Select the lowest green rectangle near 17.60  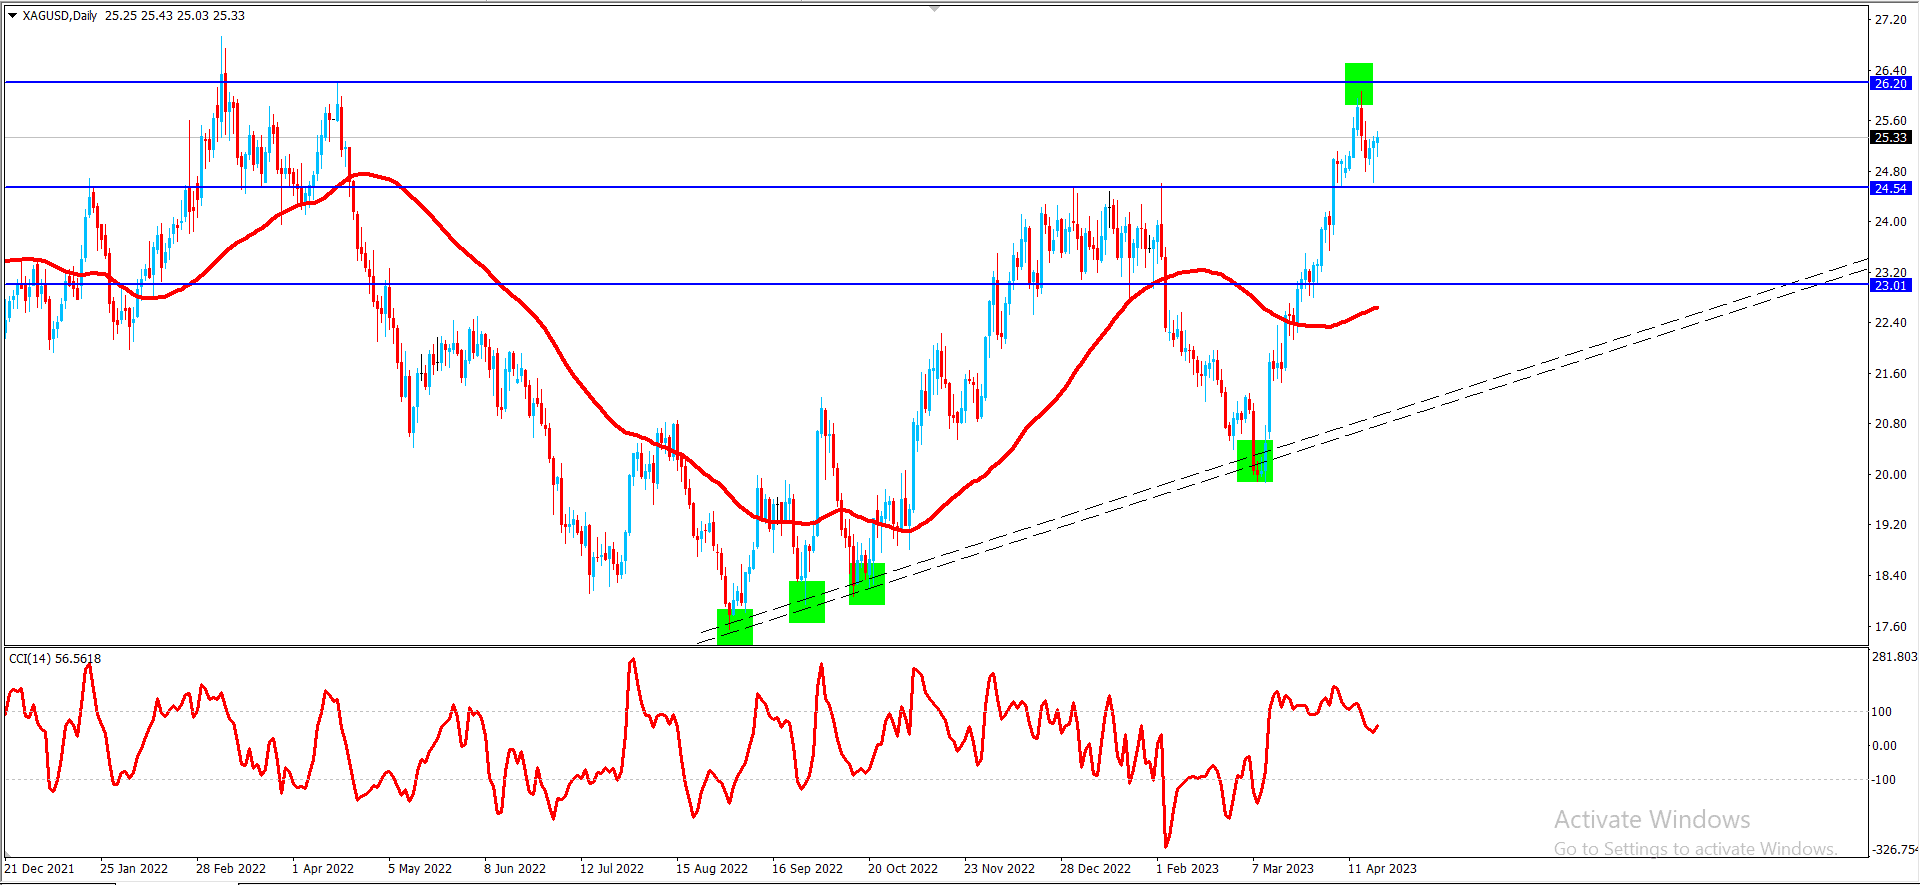[735, 627]
